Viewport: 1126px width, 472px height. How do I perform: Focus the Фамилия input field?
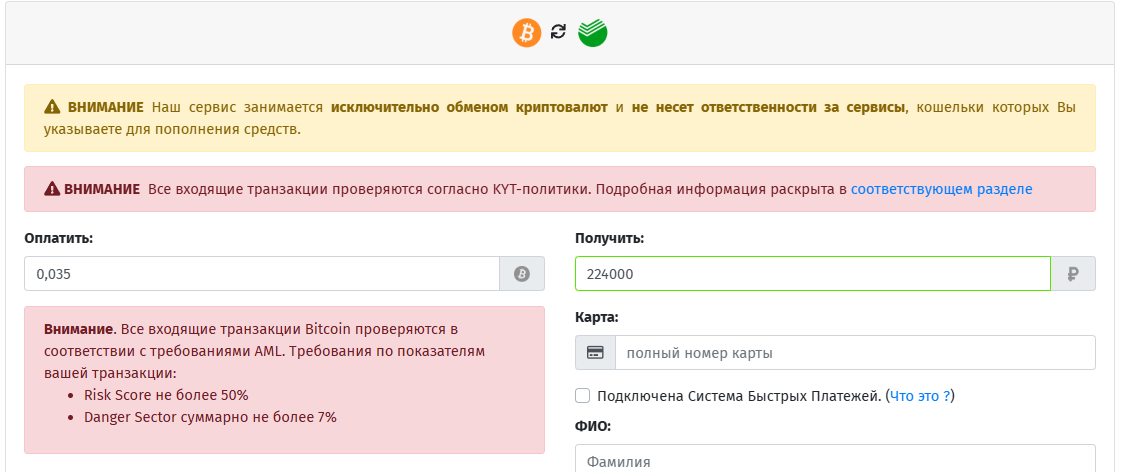coord(835,458)
